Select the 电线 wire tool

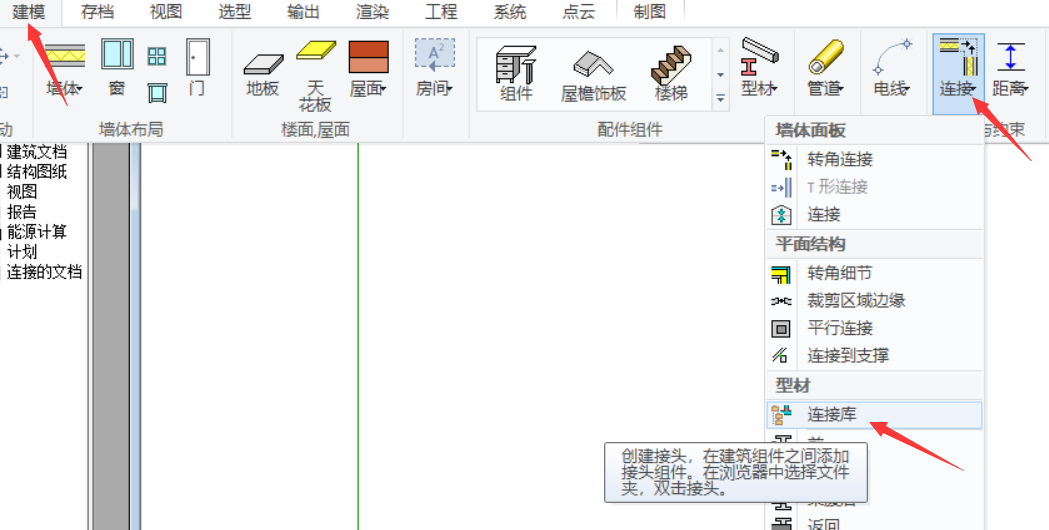pyautogui.click(x=892, y=67)
